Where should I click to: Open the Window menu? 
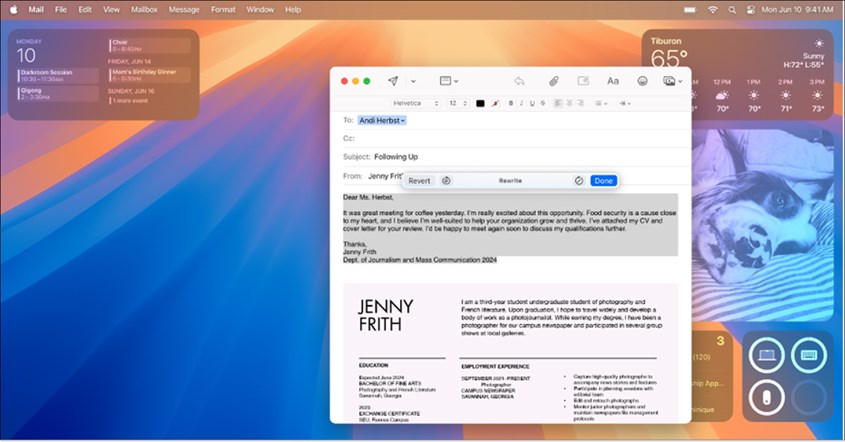point(260,10)
